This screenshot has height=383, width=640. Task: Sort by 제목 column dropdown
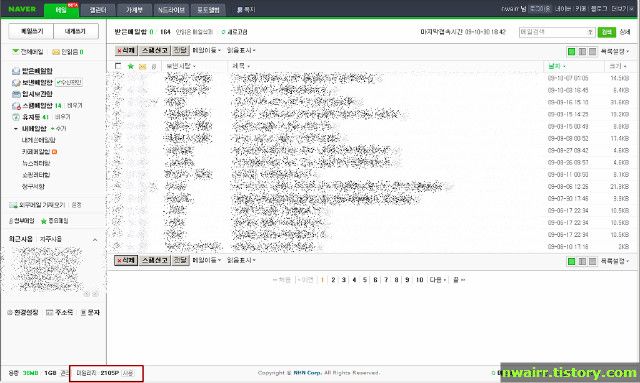click(x=241, y=66)
